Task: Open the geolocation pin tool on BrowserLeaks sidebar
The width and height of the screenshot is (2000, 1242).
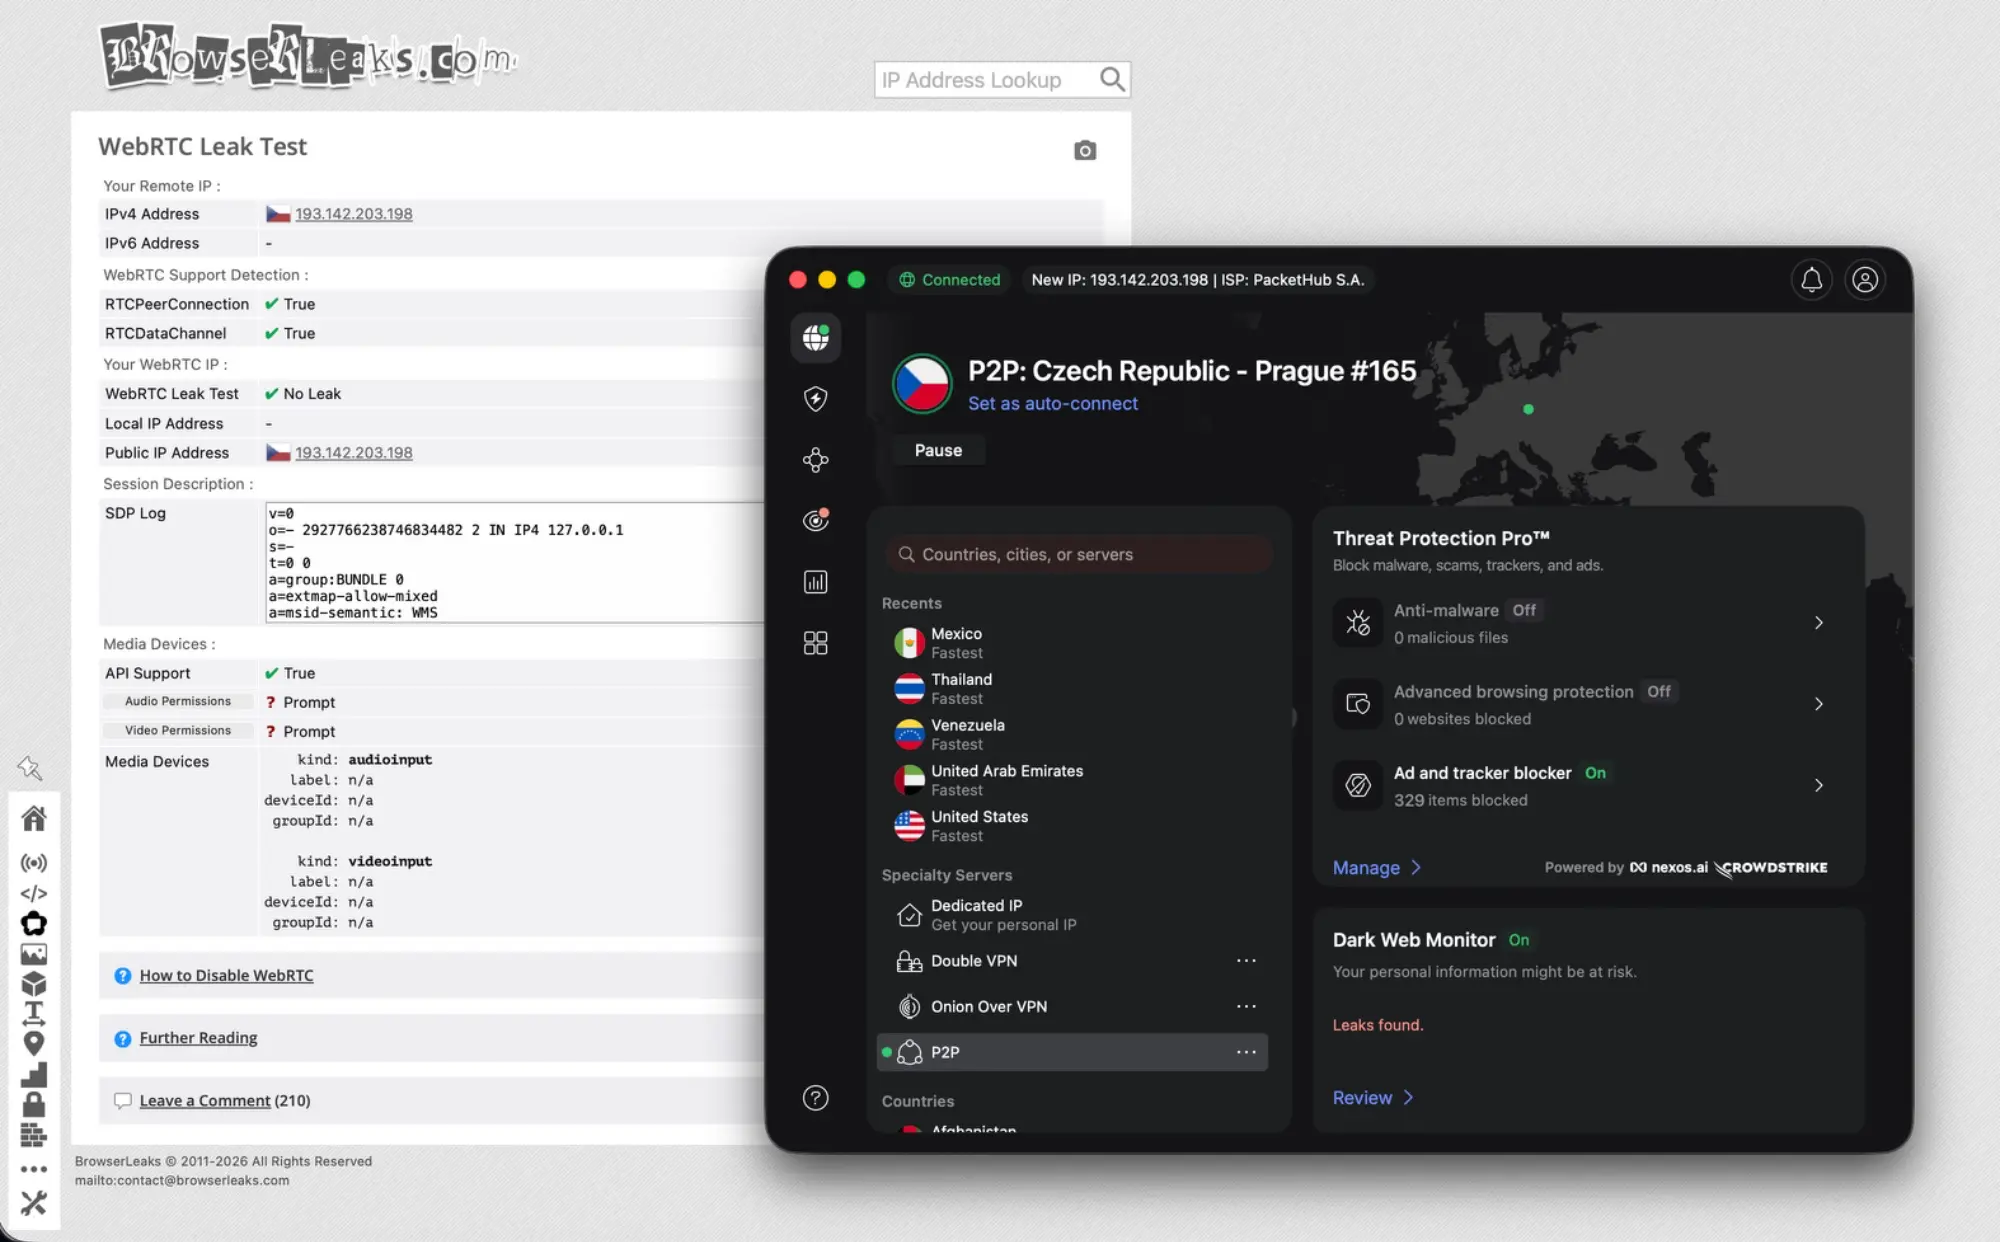Action: 34,1043
